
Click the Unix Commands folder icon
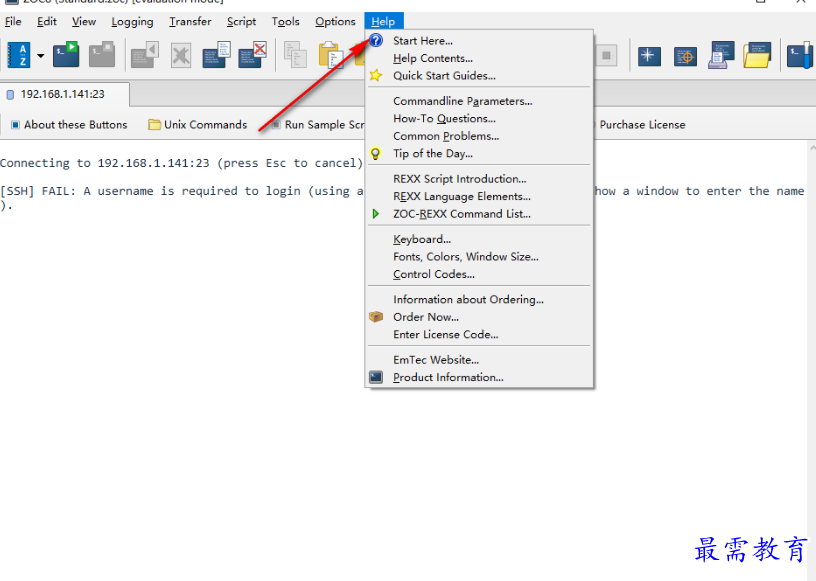[x=154, y=124]
